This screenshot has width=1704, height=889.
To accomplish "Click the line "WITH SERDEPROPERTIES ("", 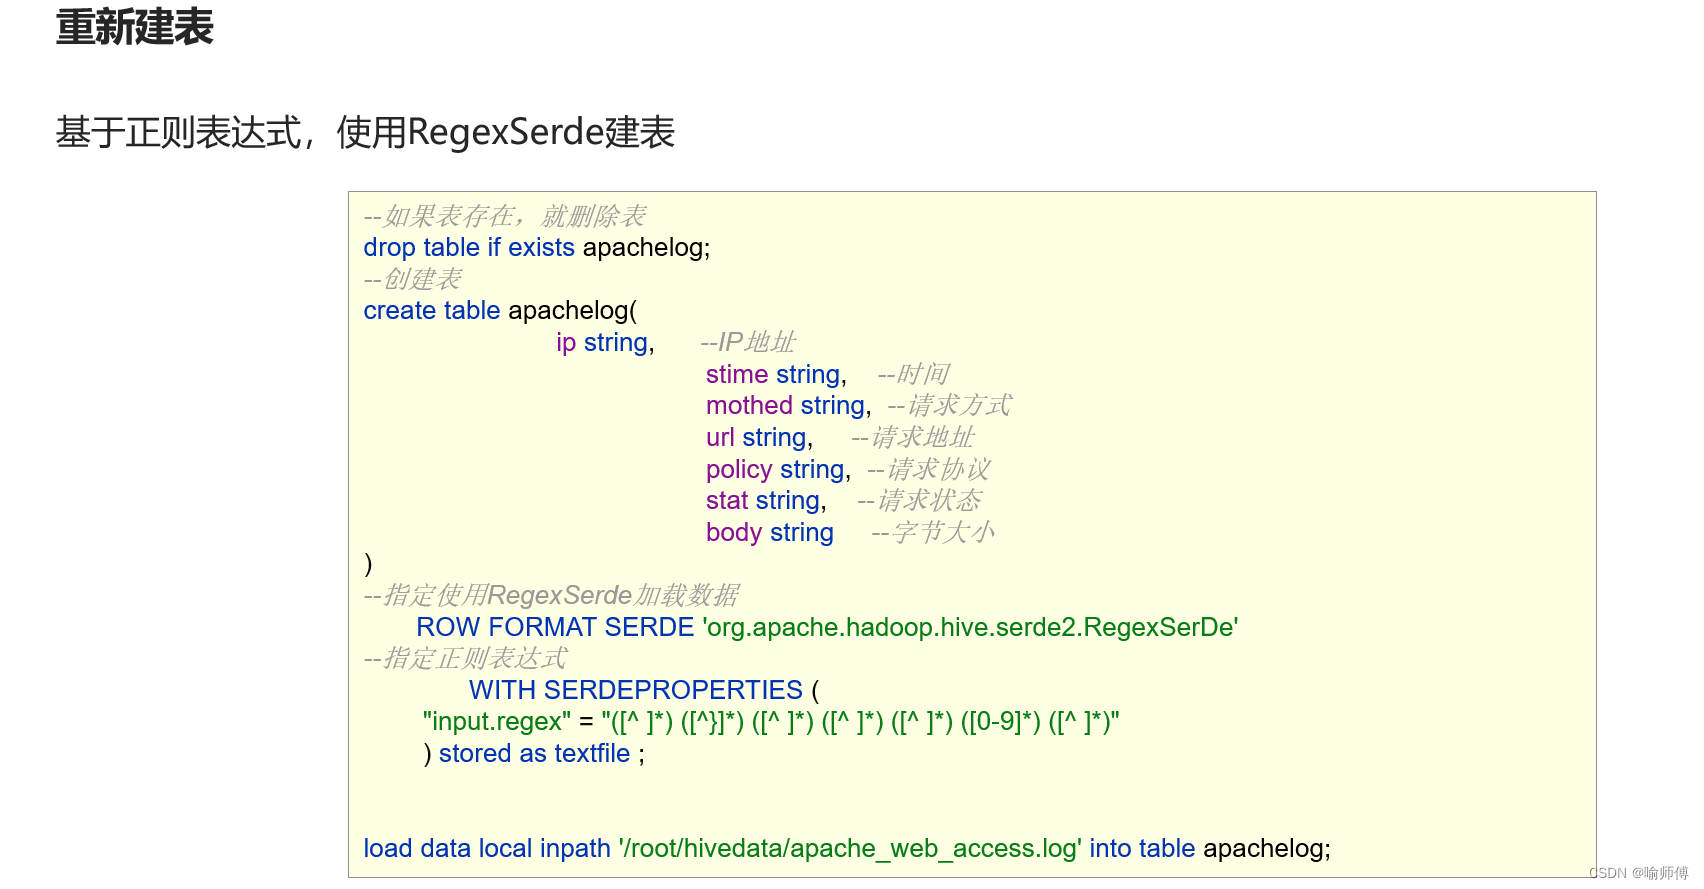I will (644, 691).
